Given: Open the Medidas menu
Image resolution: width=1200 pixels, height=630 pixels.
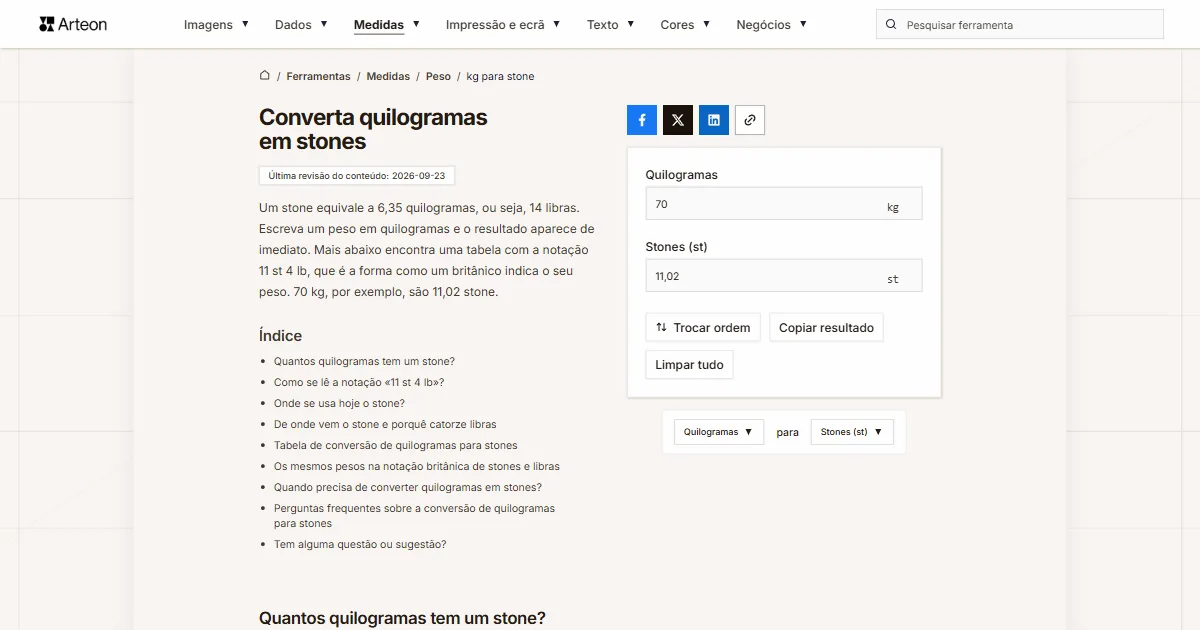Looking at the screenshot, I should [x=386, y=24].
